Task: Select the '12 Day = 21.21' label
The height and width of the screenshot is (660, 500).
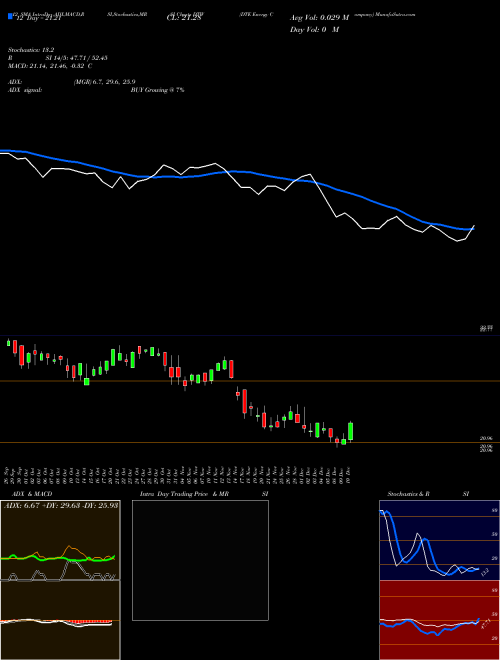Action: point(38,18)
